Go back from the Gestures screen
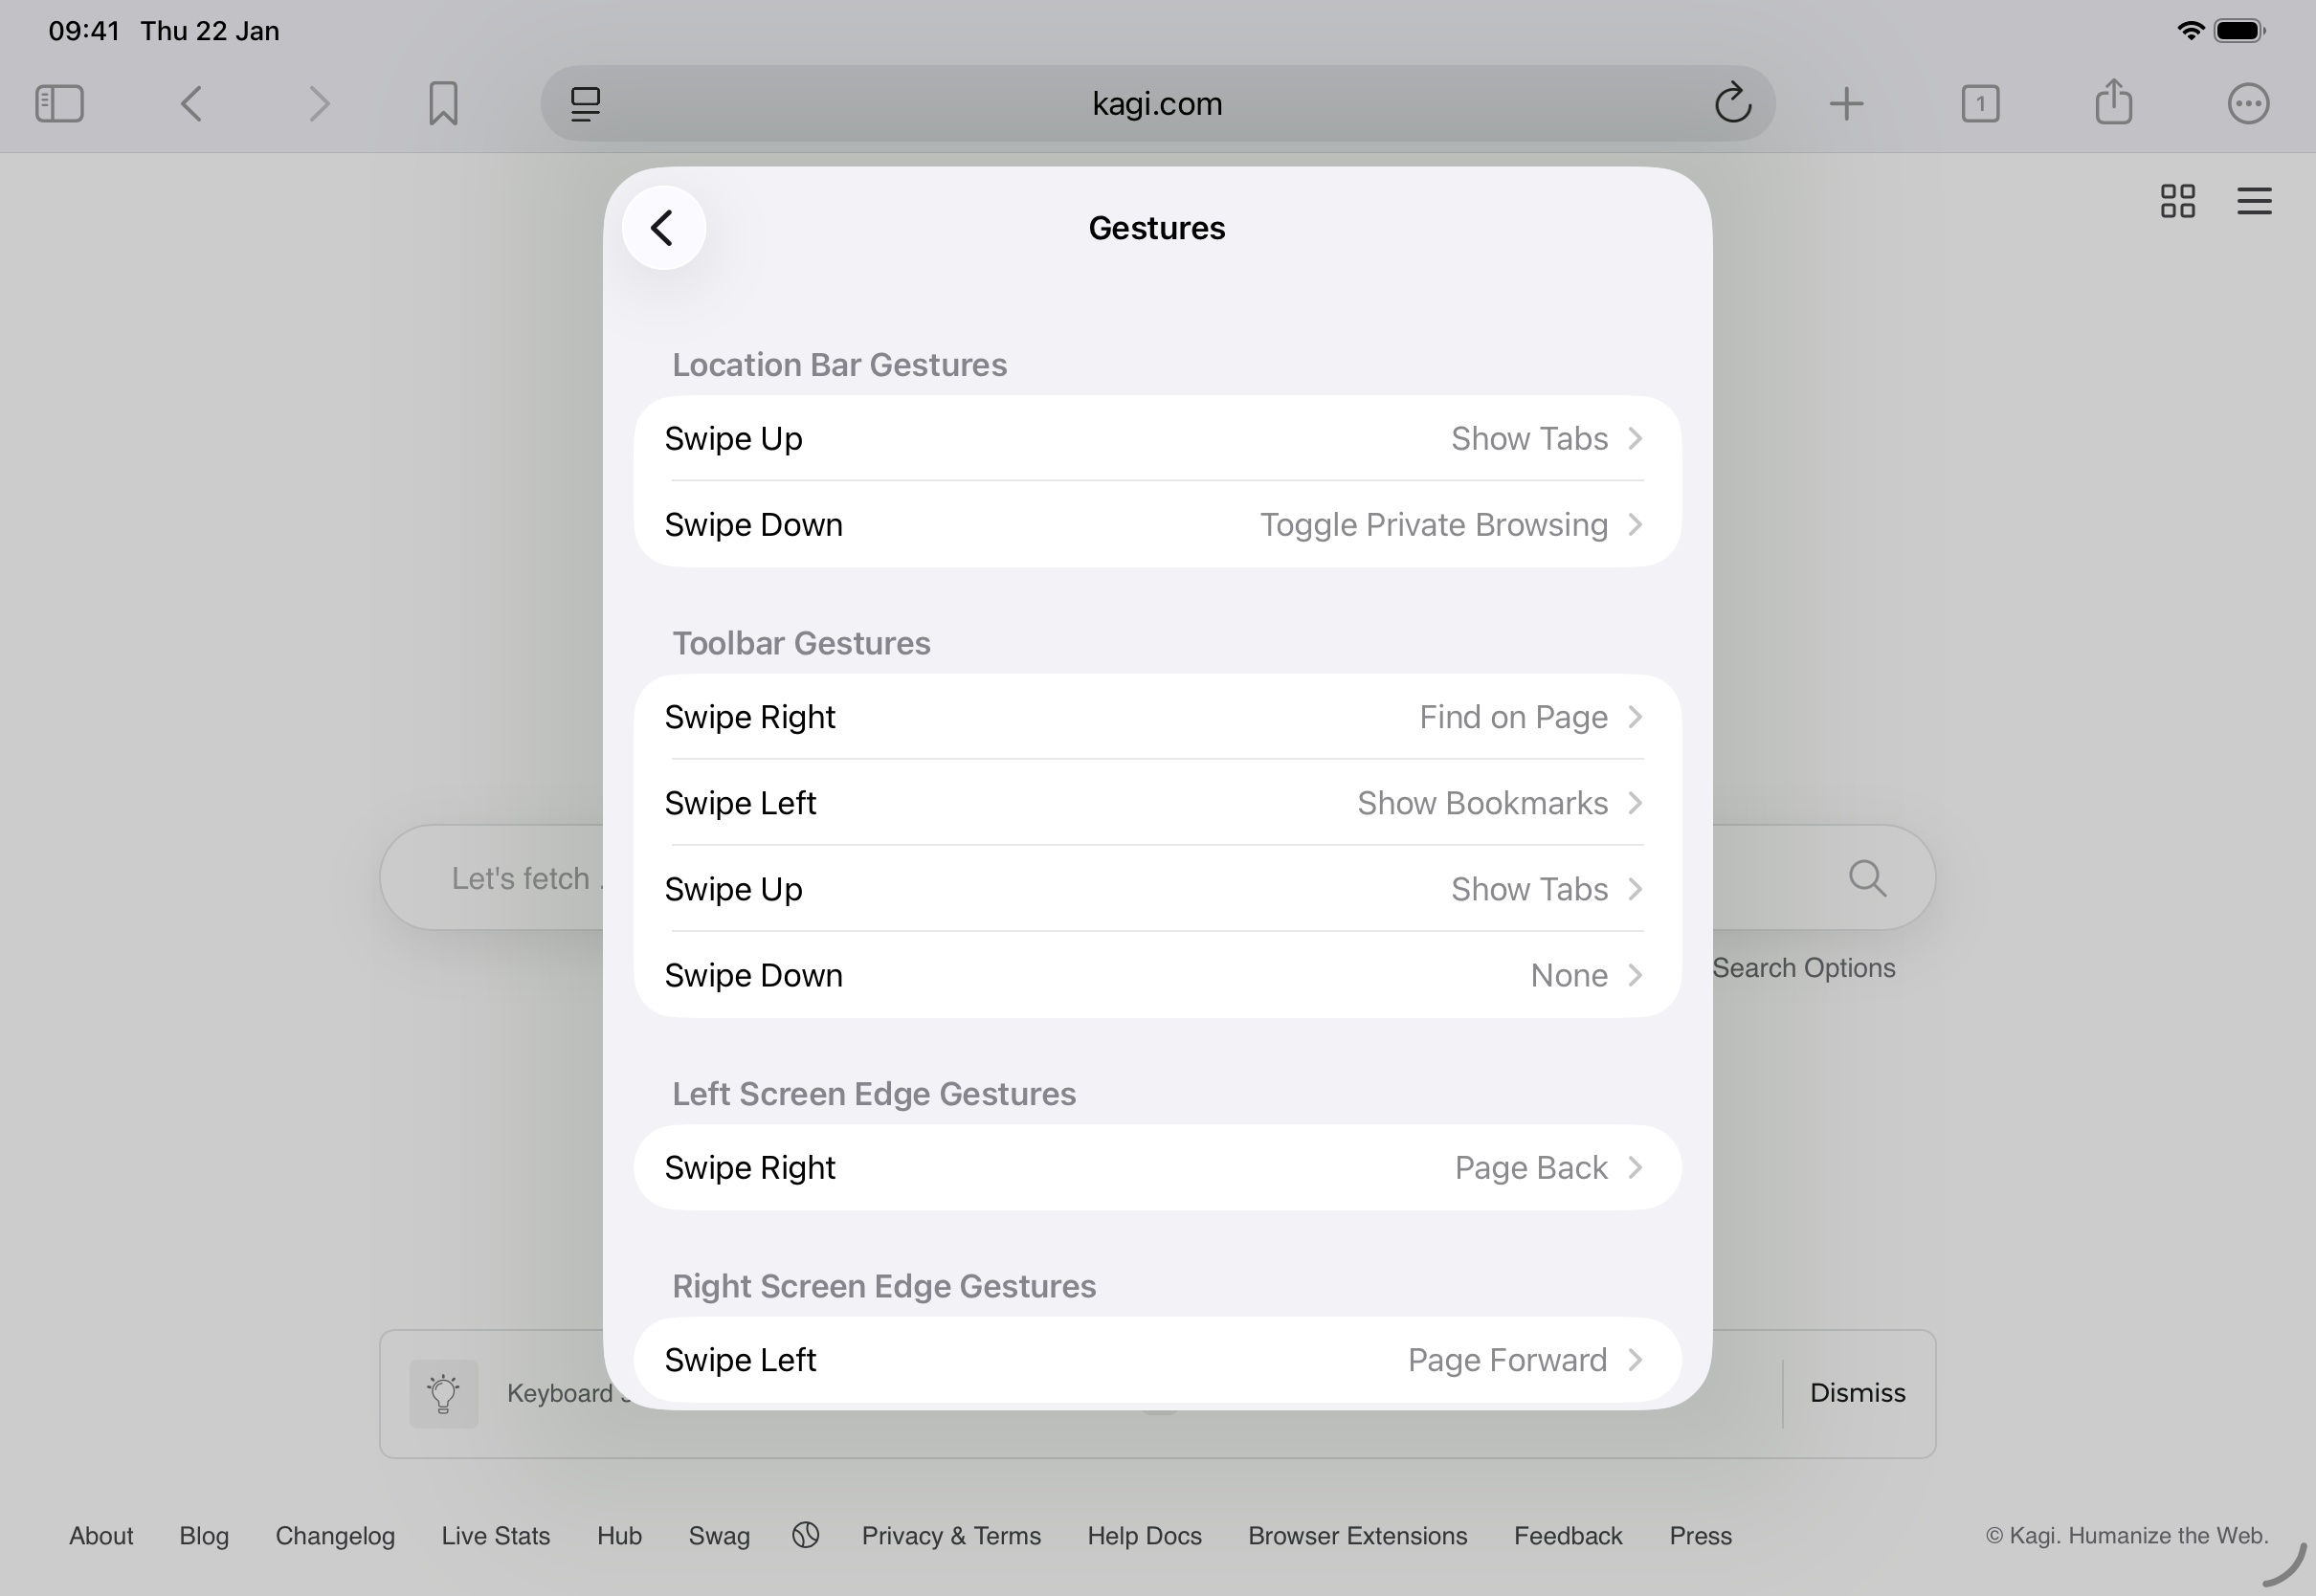 (663, 227)
